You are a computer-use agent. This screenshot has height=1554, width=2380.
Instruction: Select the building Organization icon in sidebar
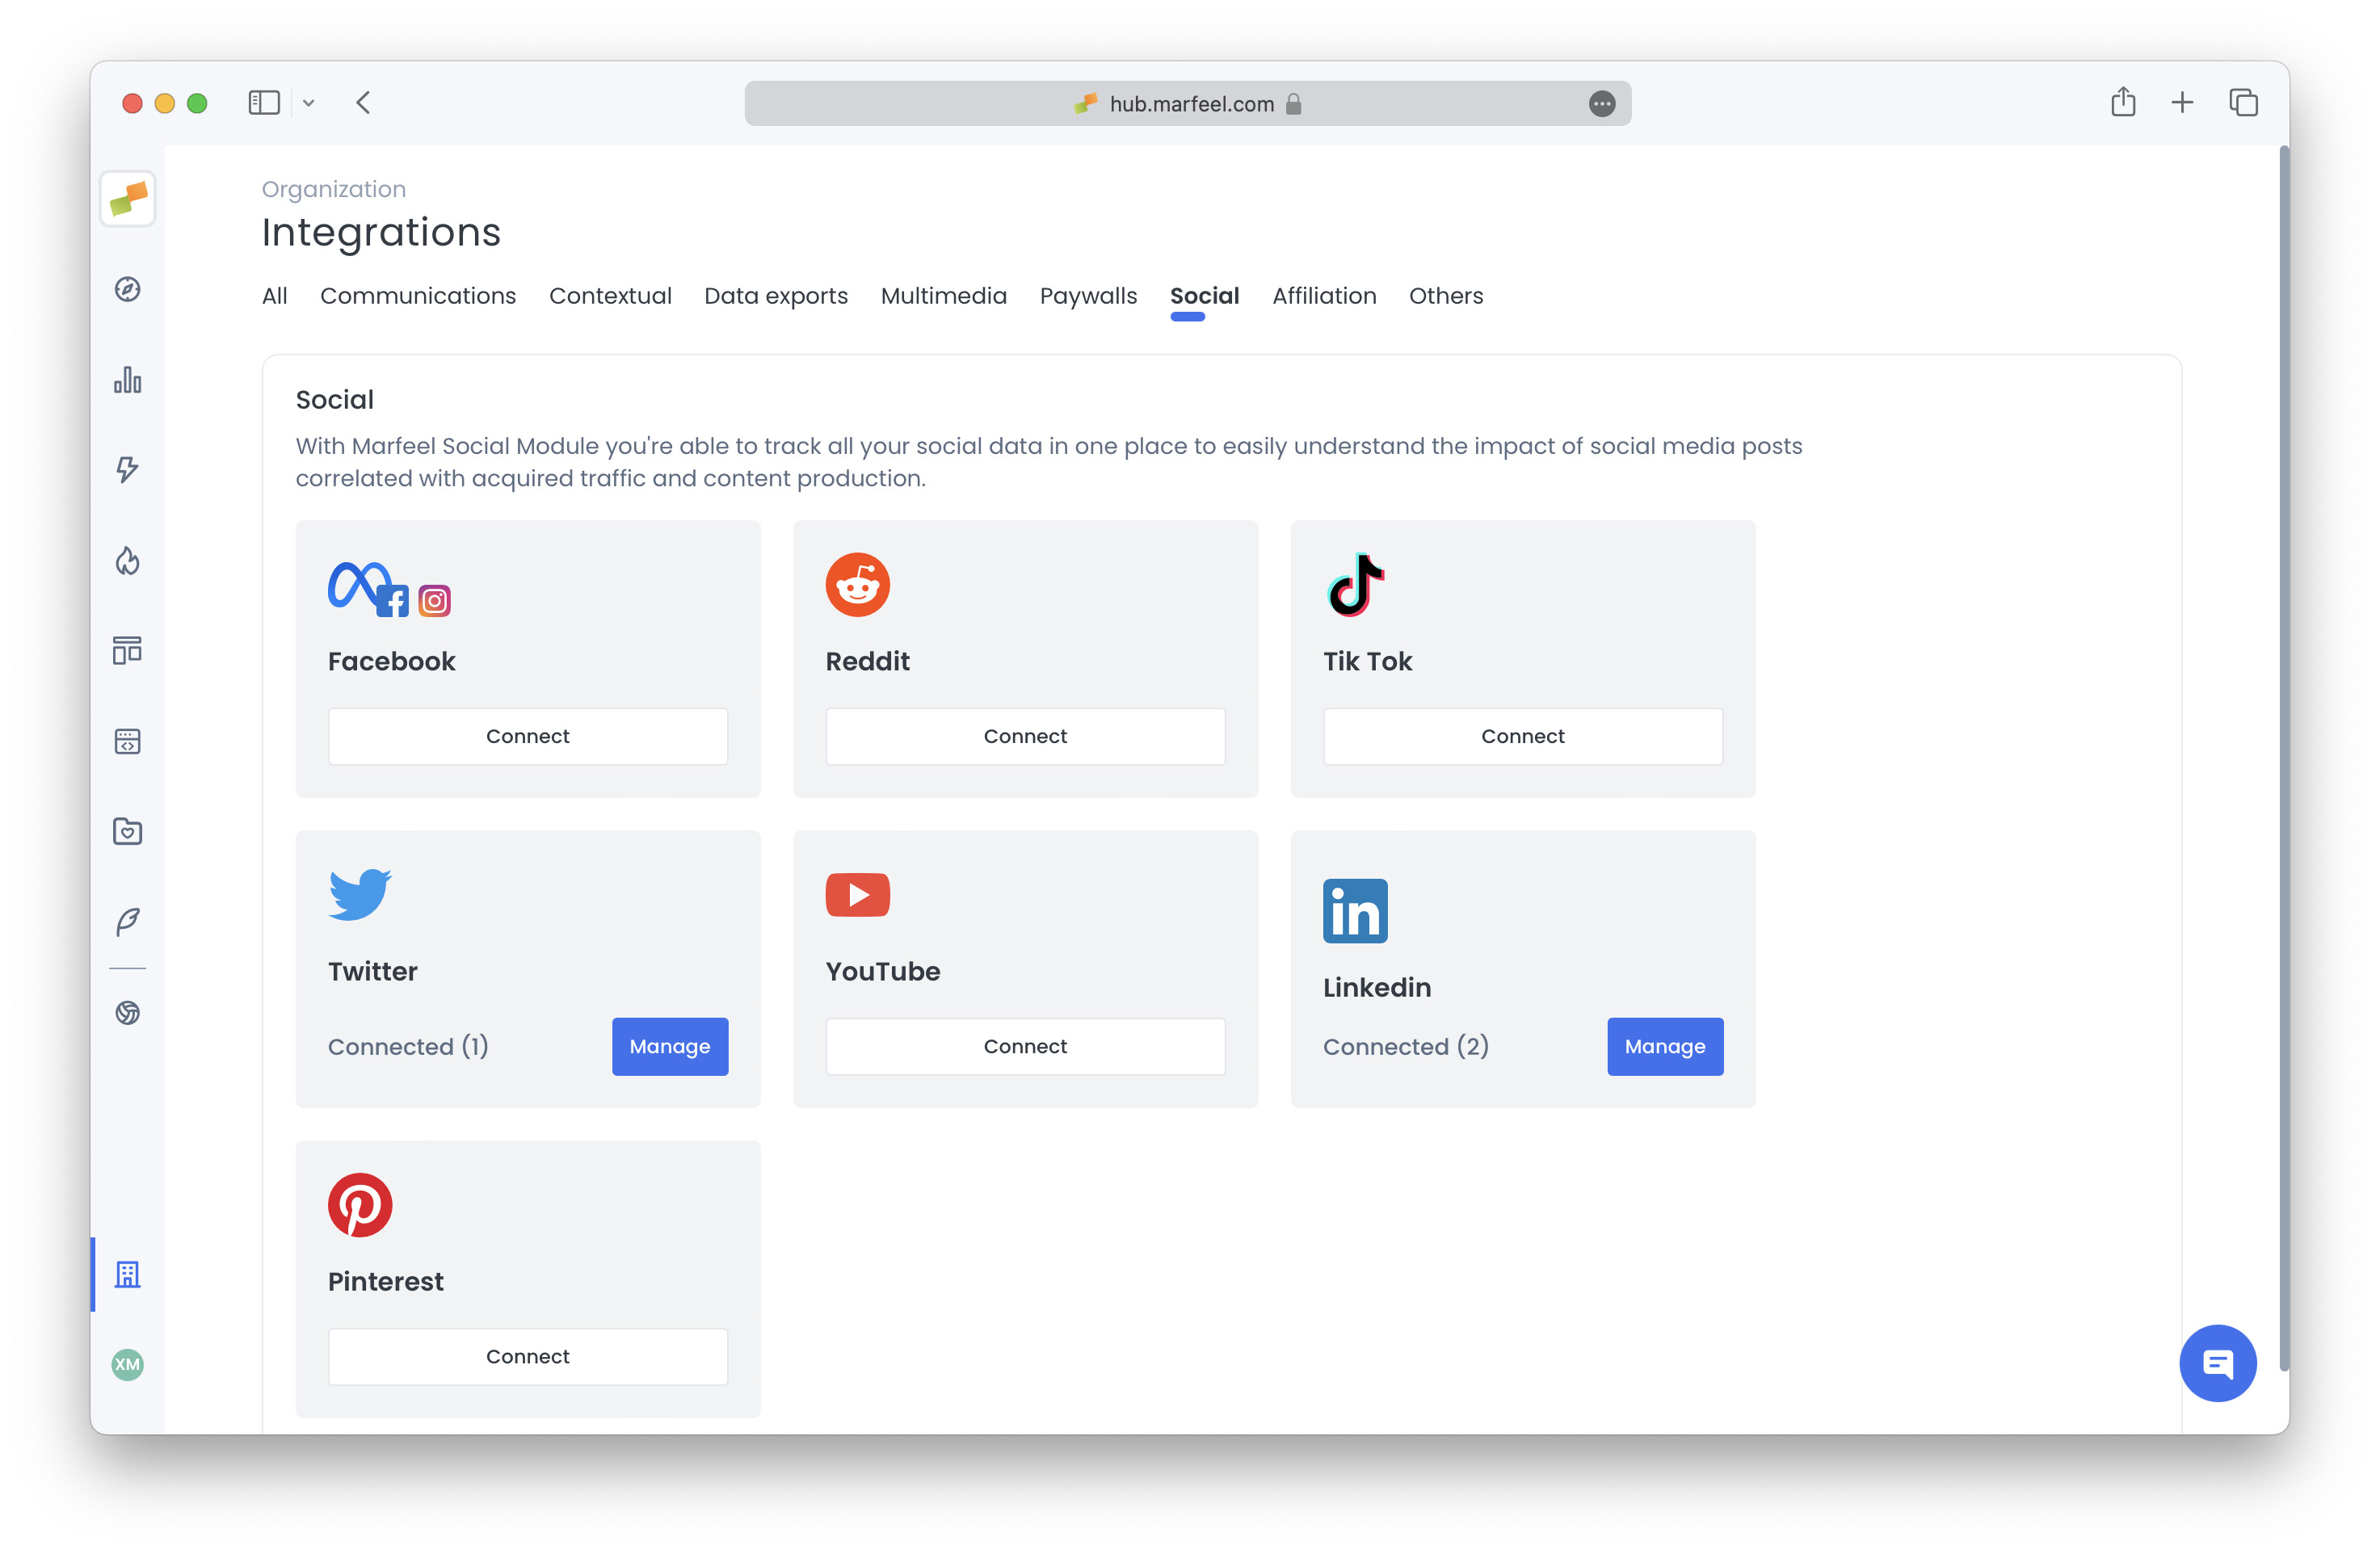pos(127,1274)
